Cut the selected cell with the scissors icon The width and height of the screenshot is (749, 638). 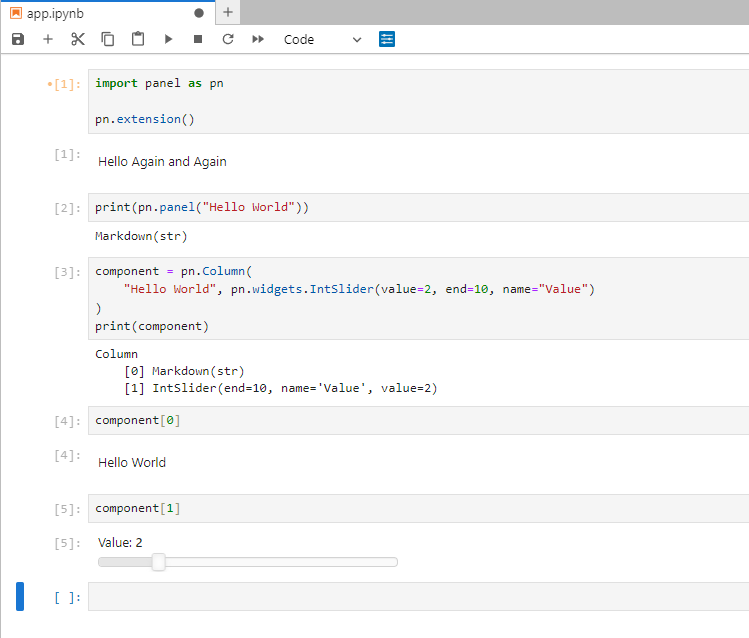(78, 39)
